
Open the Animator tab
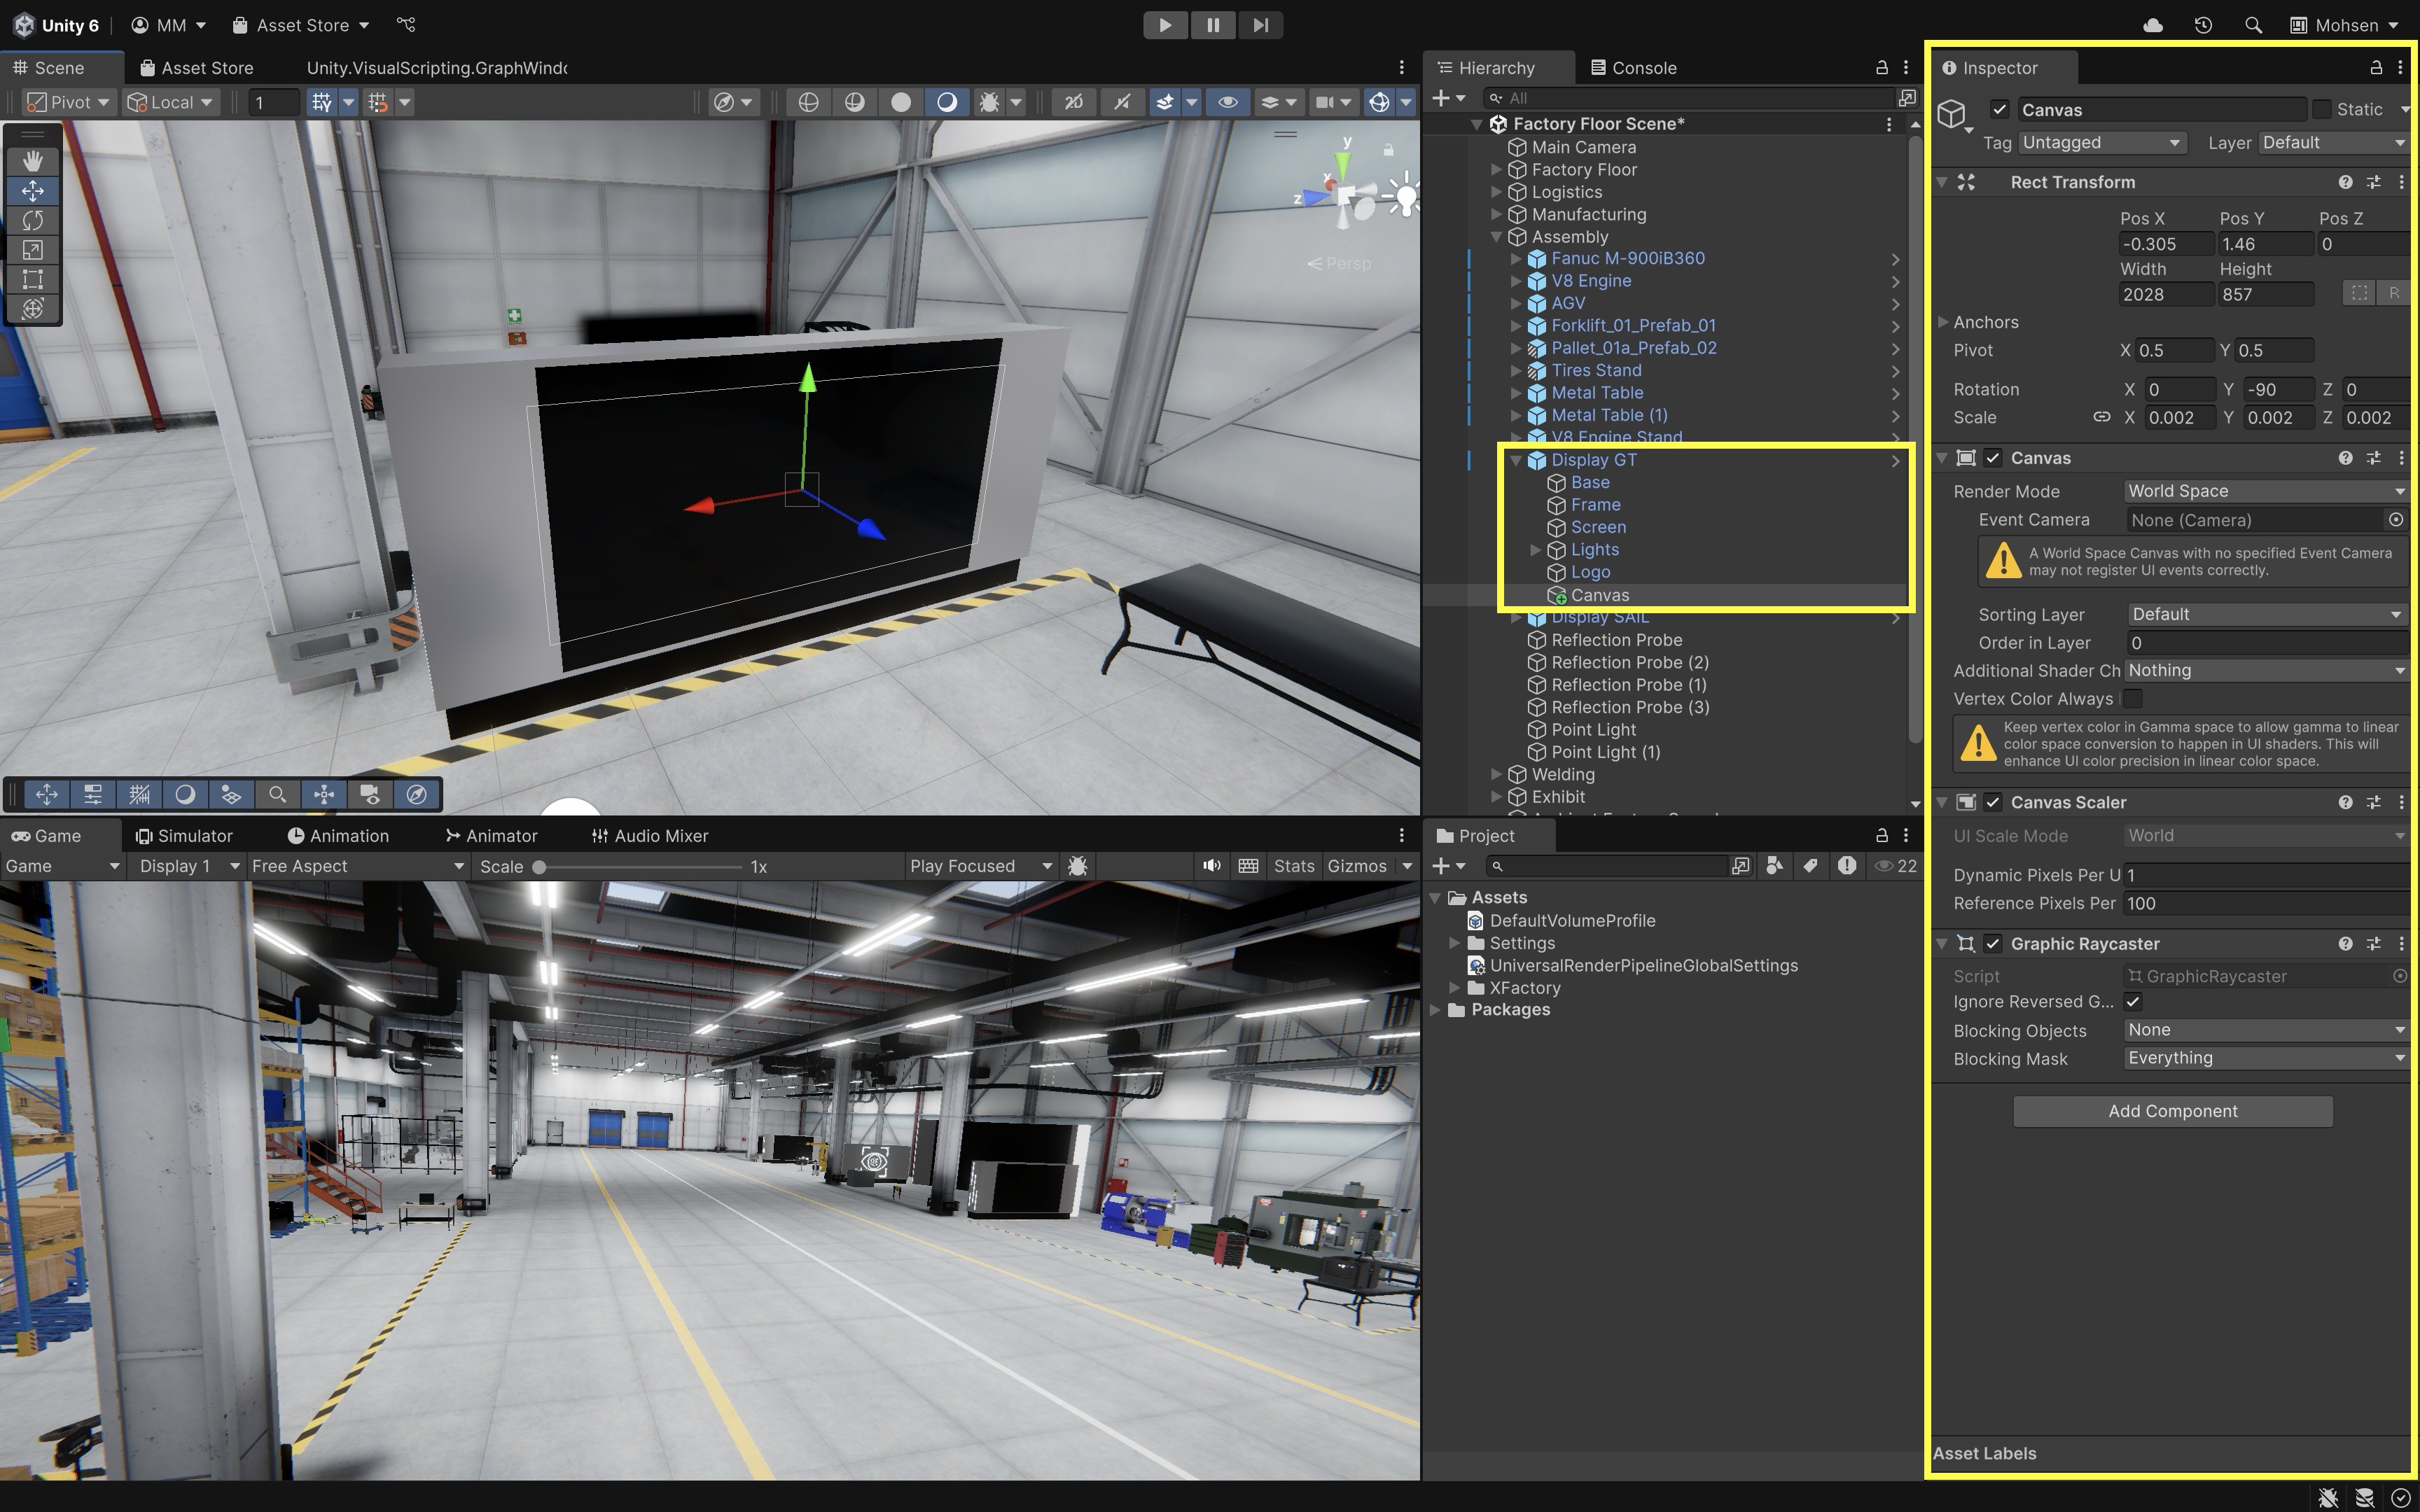tap(491, 836)
